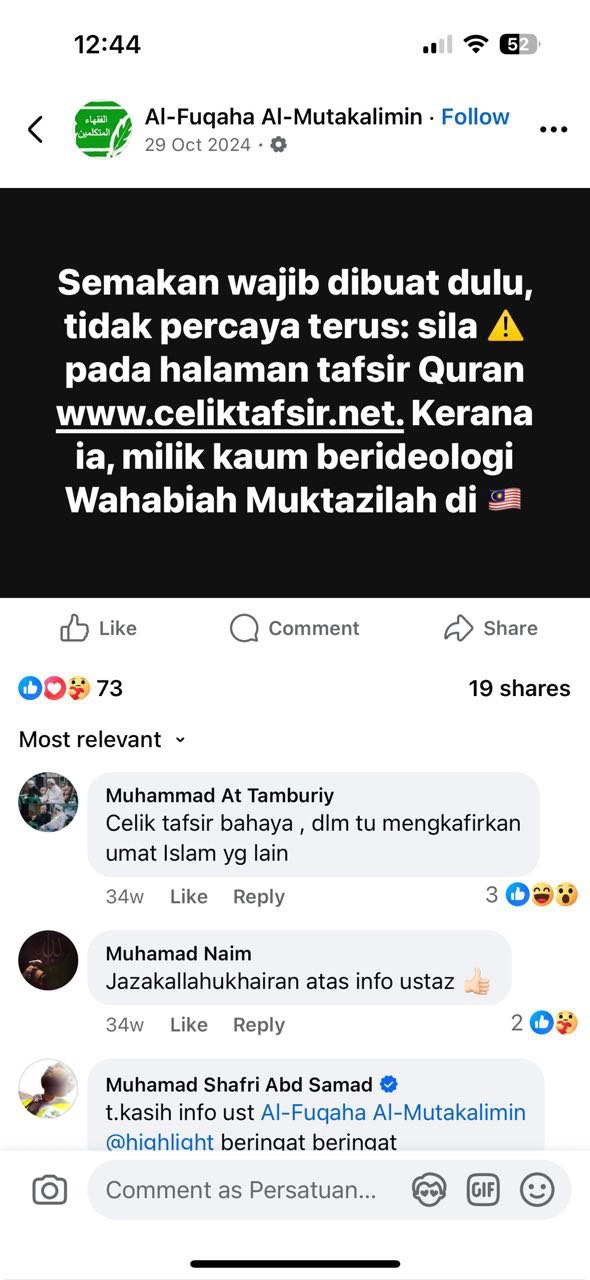Follow the Al-Fuqaha Al-Mutakalimin page

(x=476, y=117)
